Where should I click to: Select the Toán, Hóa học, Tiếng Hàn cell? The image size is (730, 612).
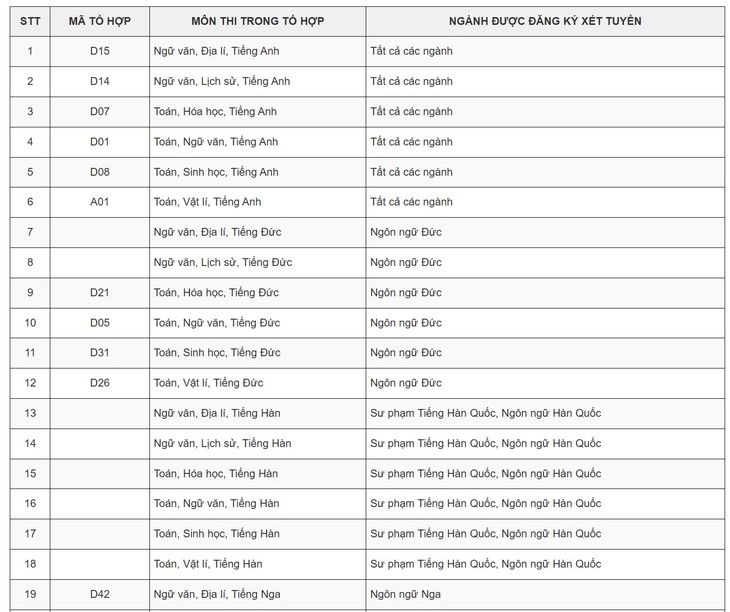(216, 473)
